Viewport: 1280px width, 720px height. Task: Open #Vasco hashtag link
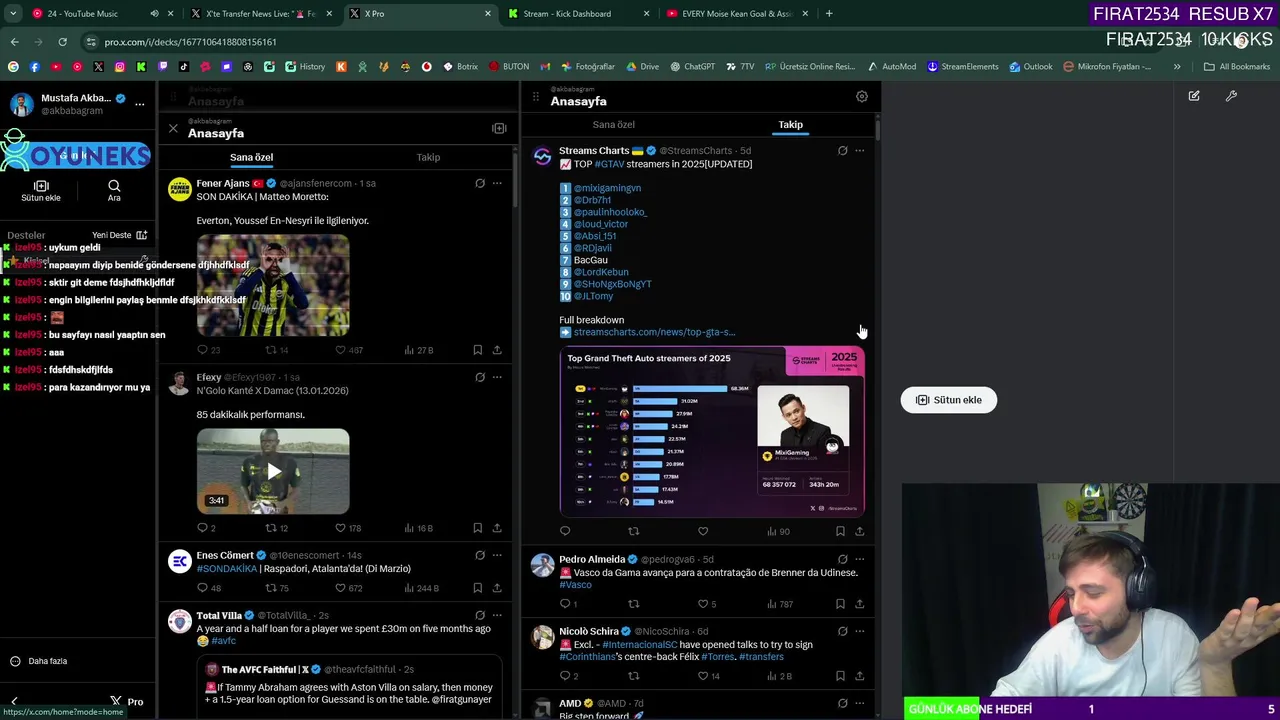click(575, 585)
